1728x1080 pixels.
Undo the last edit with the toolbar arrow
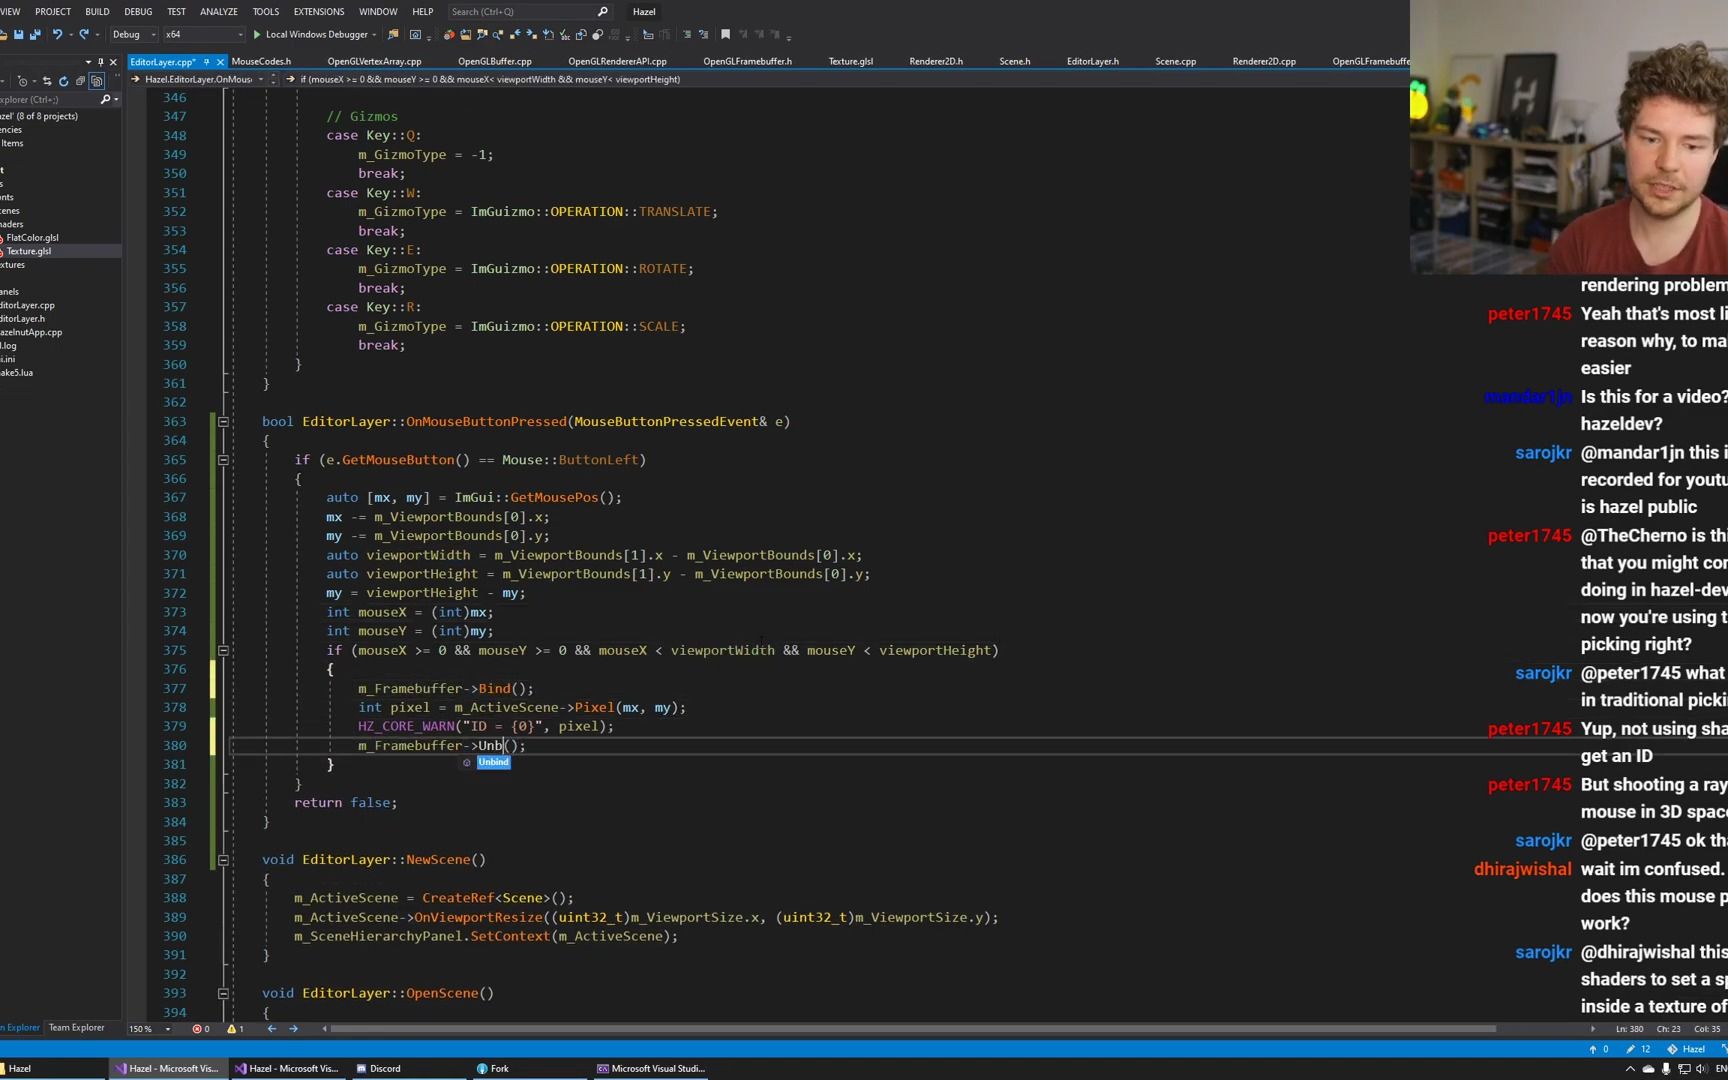[57, 35]
